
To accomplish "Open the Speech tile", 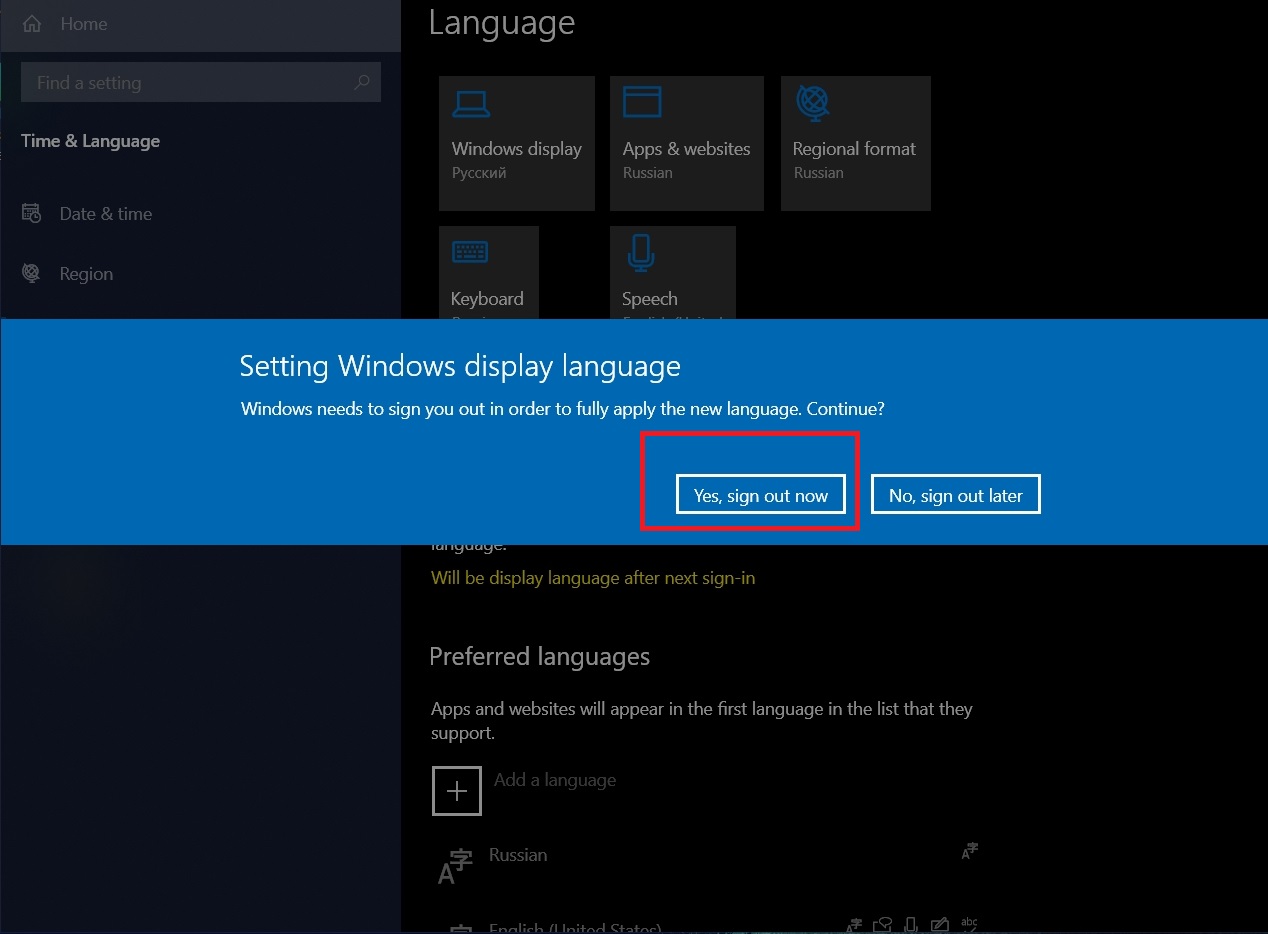I will [673, 272].
